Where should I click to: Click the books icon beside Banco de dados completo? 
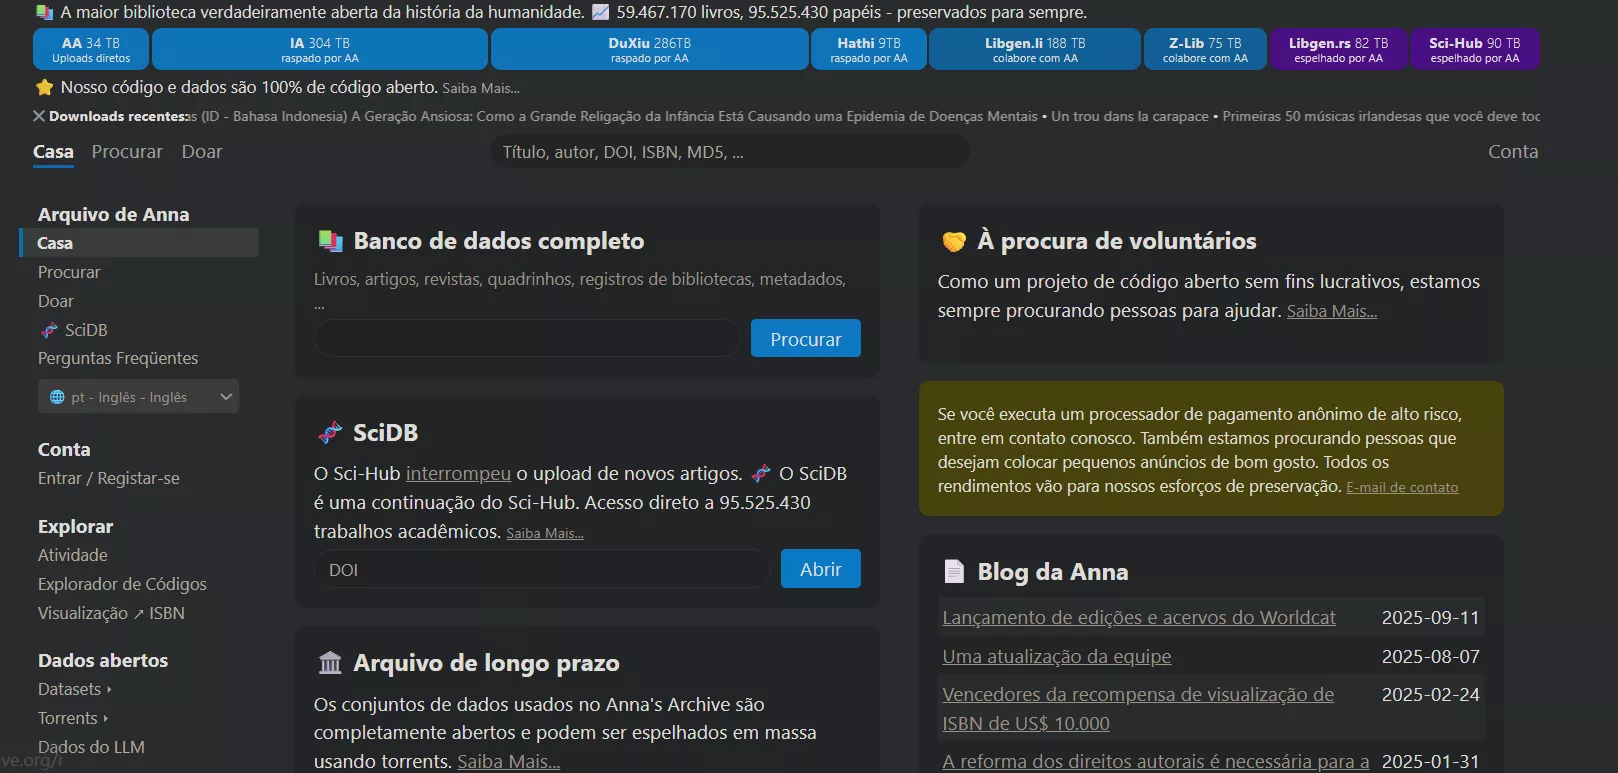coord(330,241)
